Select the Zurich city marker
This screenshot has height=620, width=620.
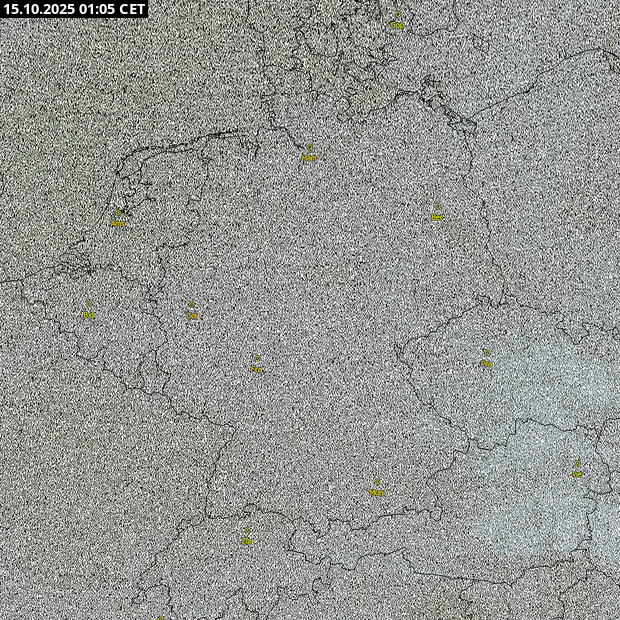(246, 536)
